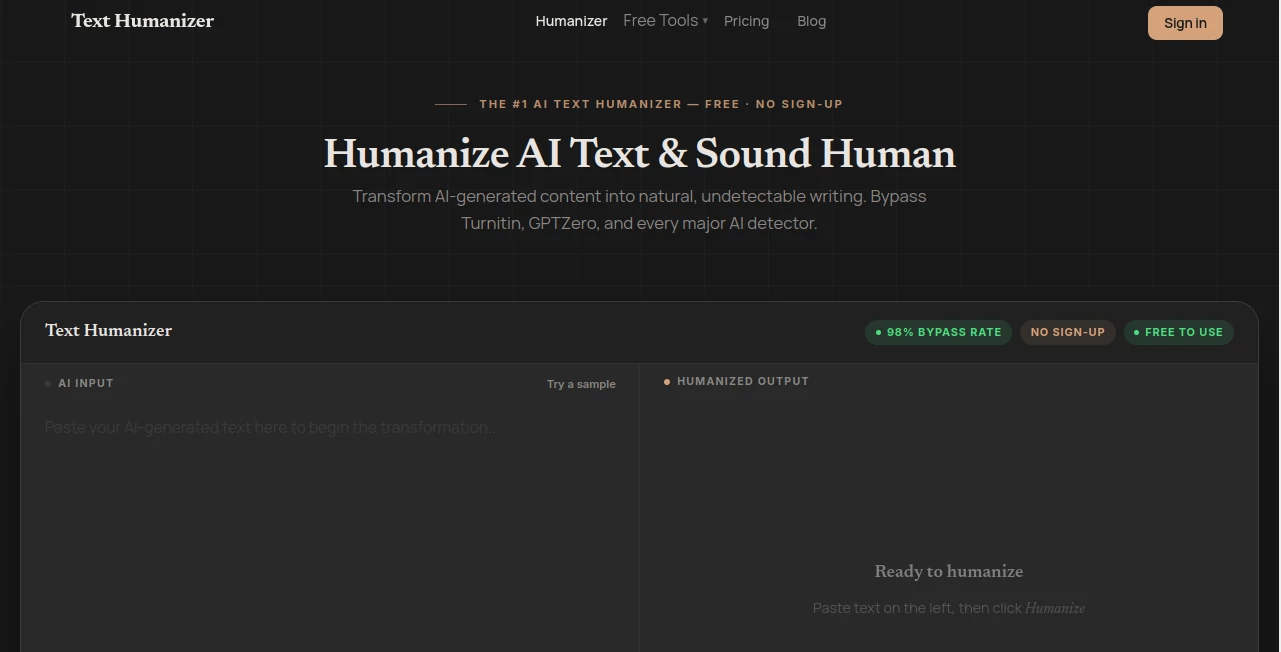Click the Try a sample link
Viewport: 1281px width, 652px height.
581,384
